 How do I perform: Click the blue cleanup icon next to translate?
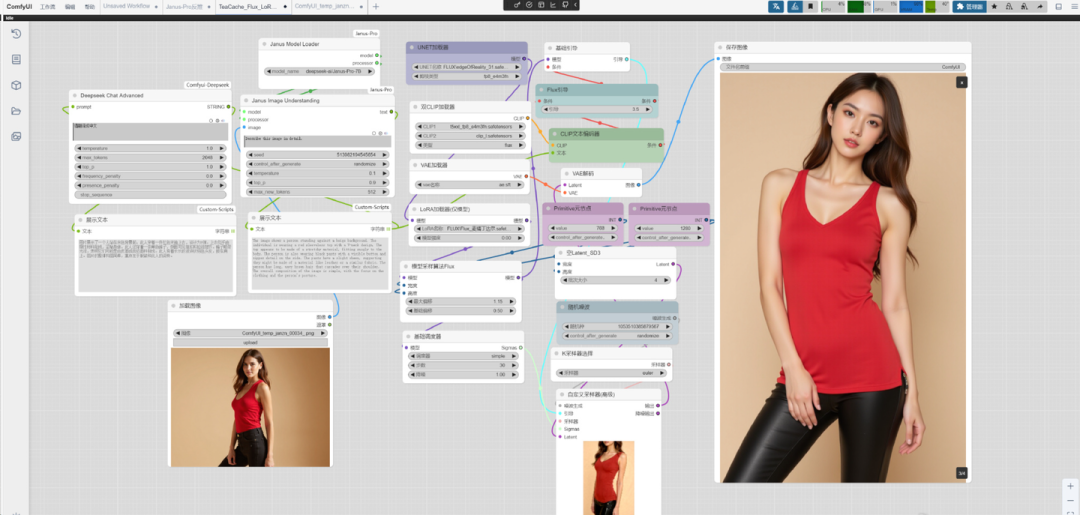(x=795, y=6)
